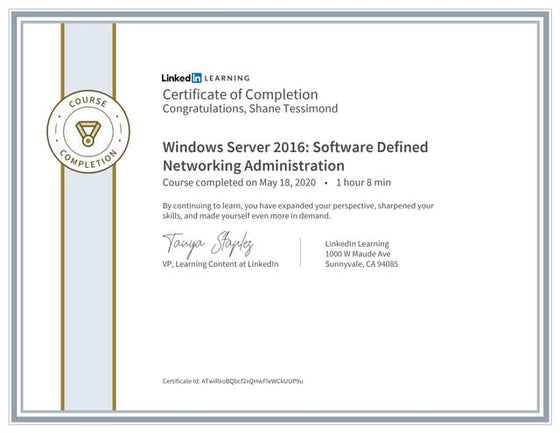Click the Course Completion medal badge
This screenshot has height=433, width=560.
[88, 131]
